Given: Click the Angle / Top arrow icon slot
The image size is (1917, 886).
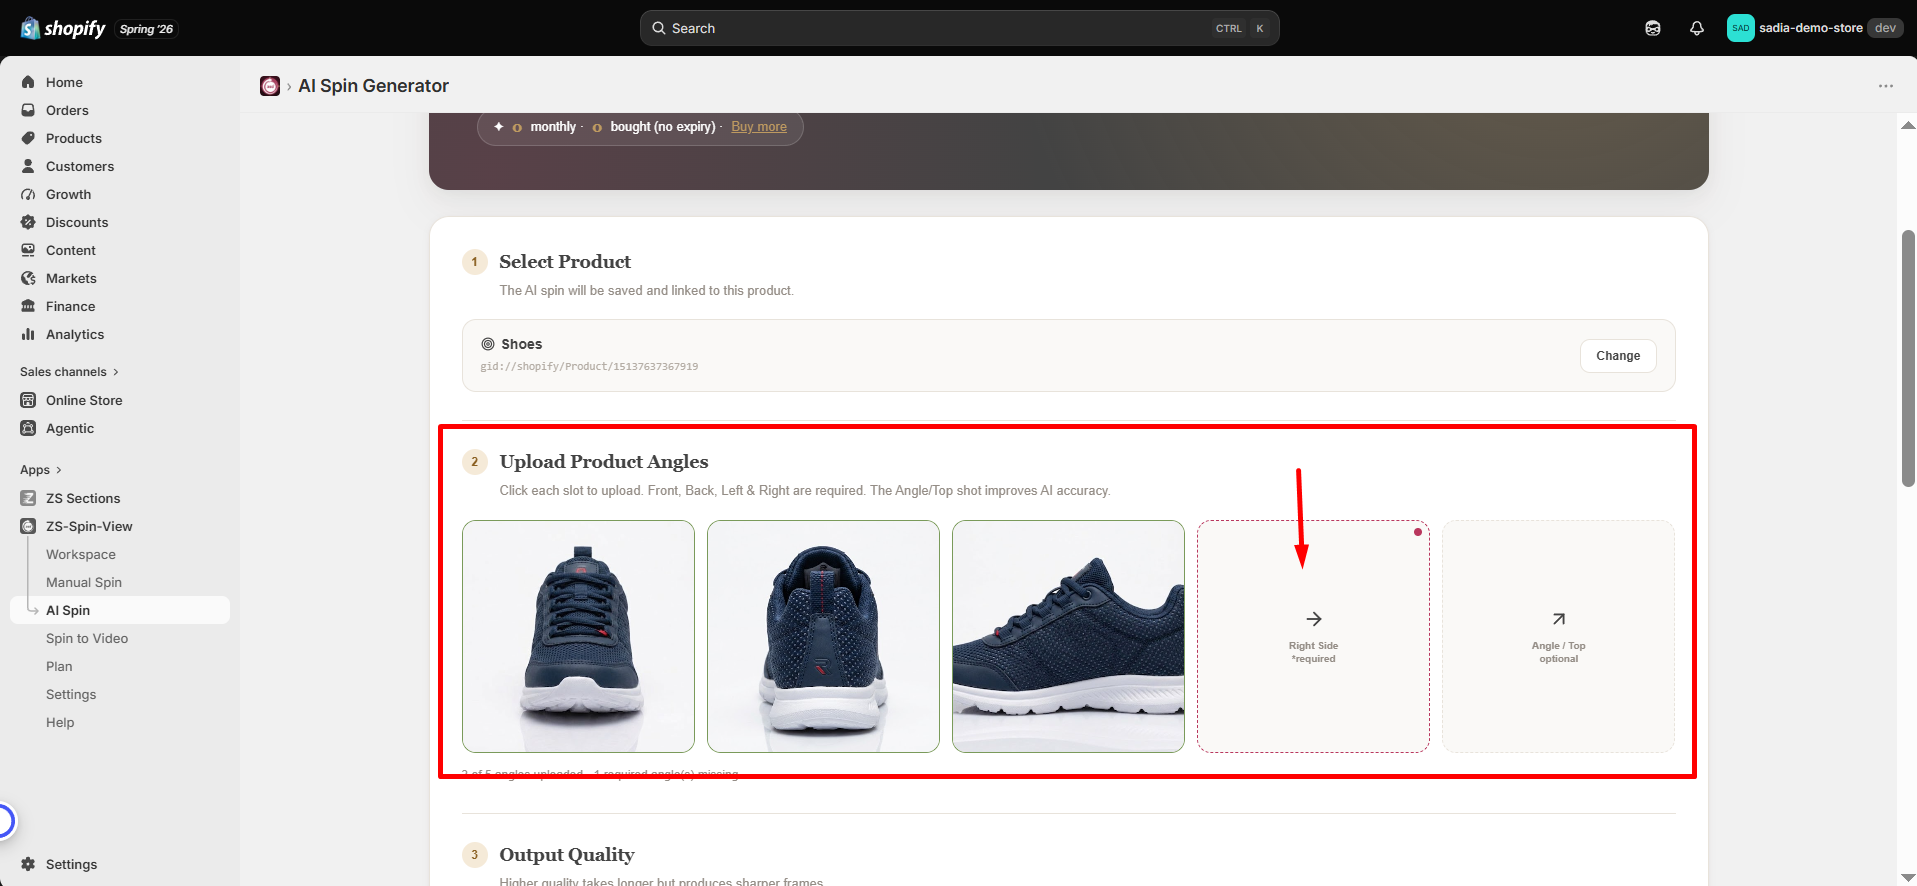Looking at the screenshot, I should click(1558, 619).
